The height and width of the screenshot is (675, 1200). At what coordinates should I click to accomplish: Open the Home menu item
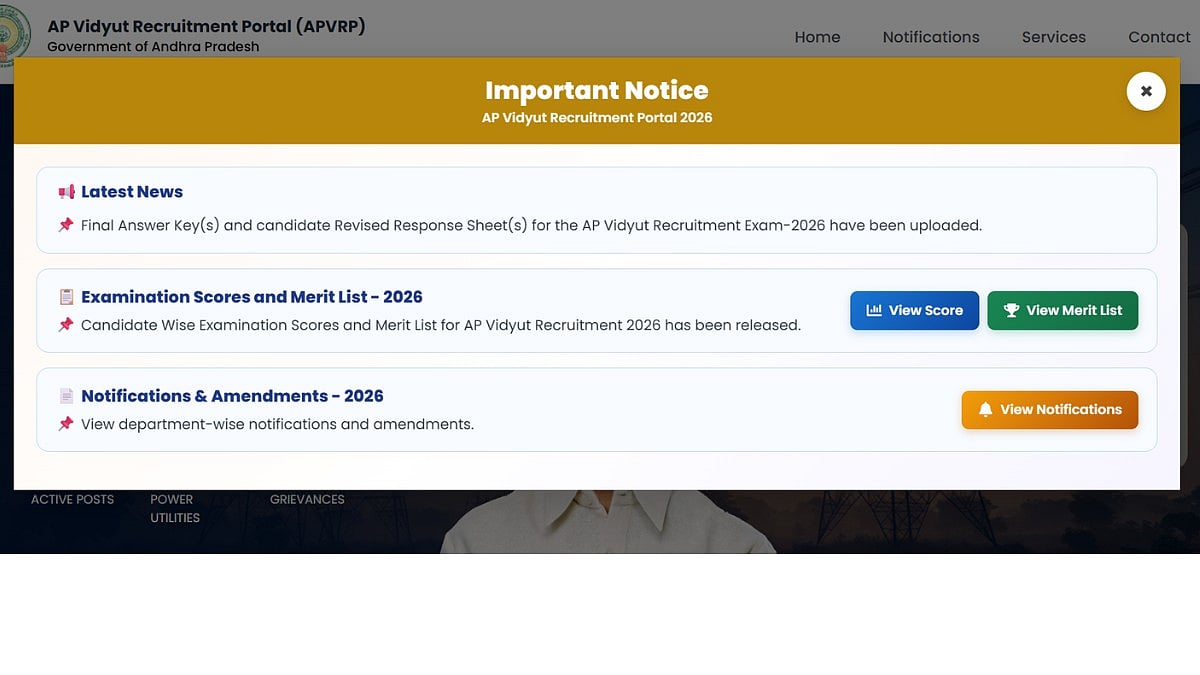click(817, 37)
